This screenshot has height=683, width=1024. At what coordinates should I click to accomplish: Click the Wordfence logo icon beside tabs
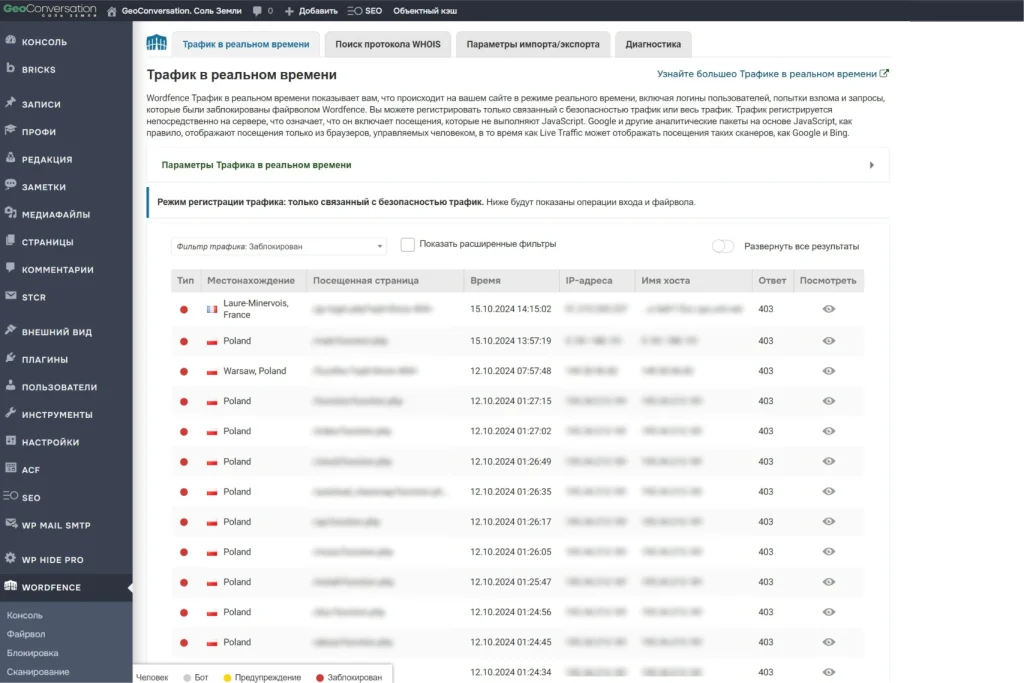[156, 44]
